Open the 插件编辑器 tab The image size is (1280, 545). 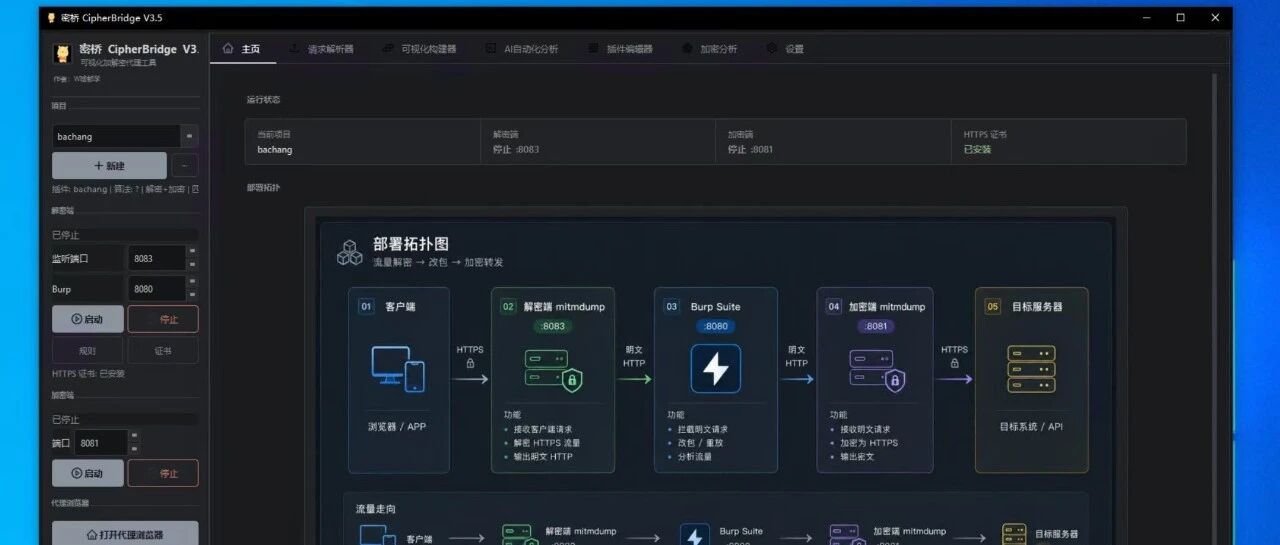pyautogui.click(x=620, y=49)
